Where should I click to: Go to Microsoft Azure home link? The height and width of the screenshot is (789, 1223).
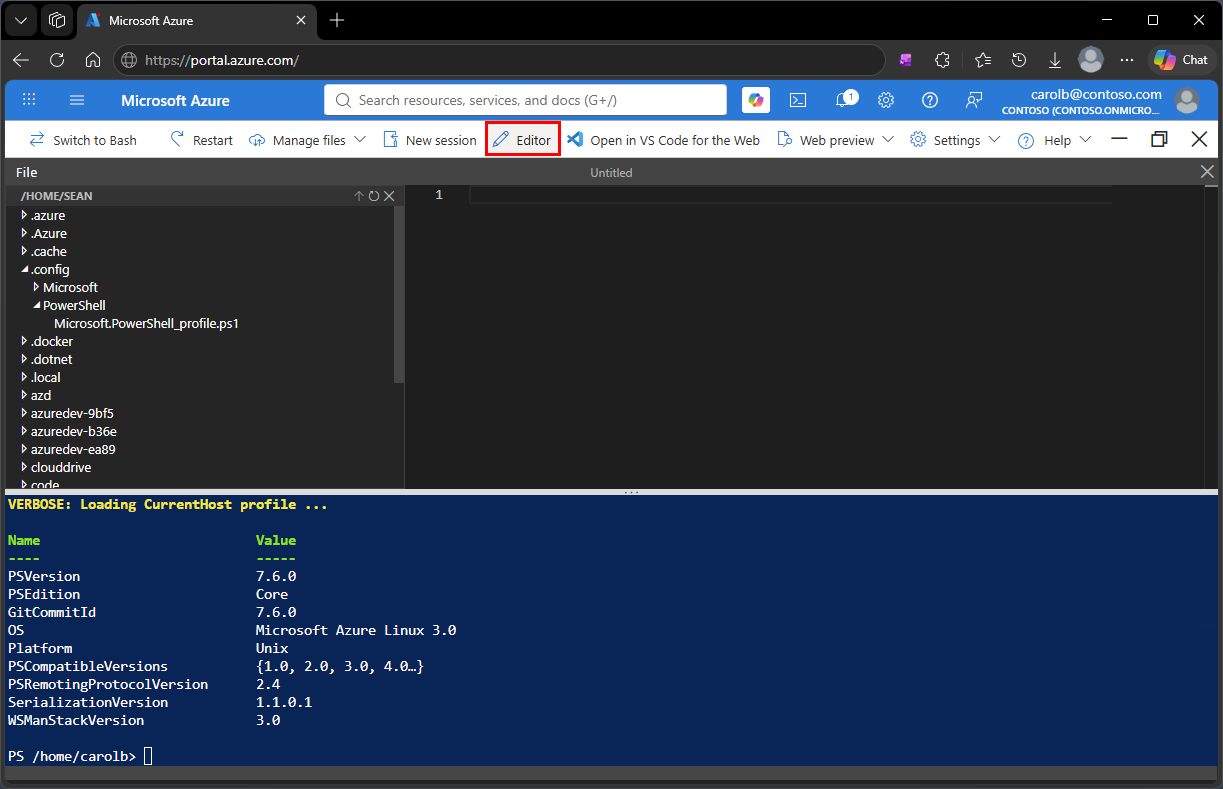click(x=175, y=100)
